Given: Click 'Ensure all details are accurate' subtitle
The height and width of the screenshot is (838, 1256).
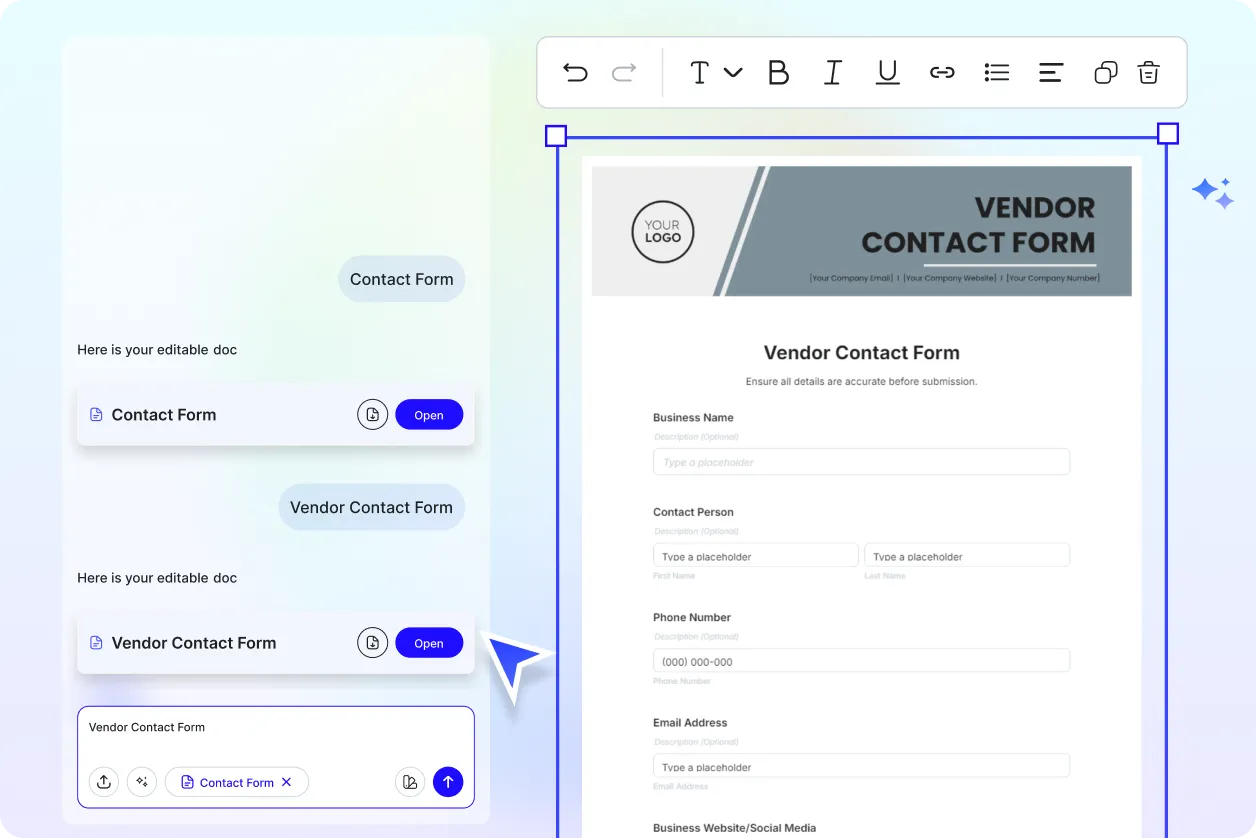Looking at the screenshot, I should [861, 381].
